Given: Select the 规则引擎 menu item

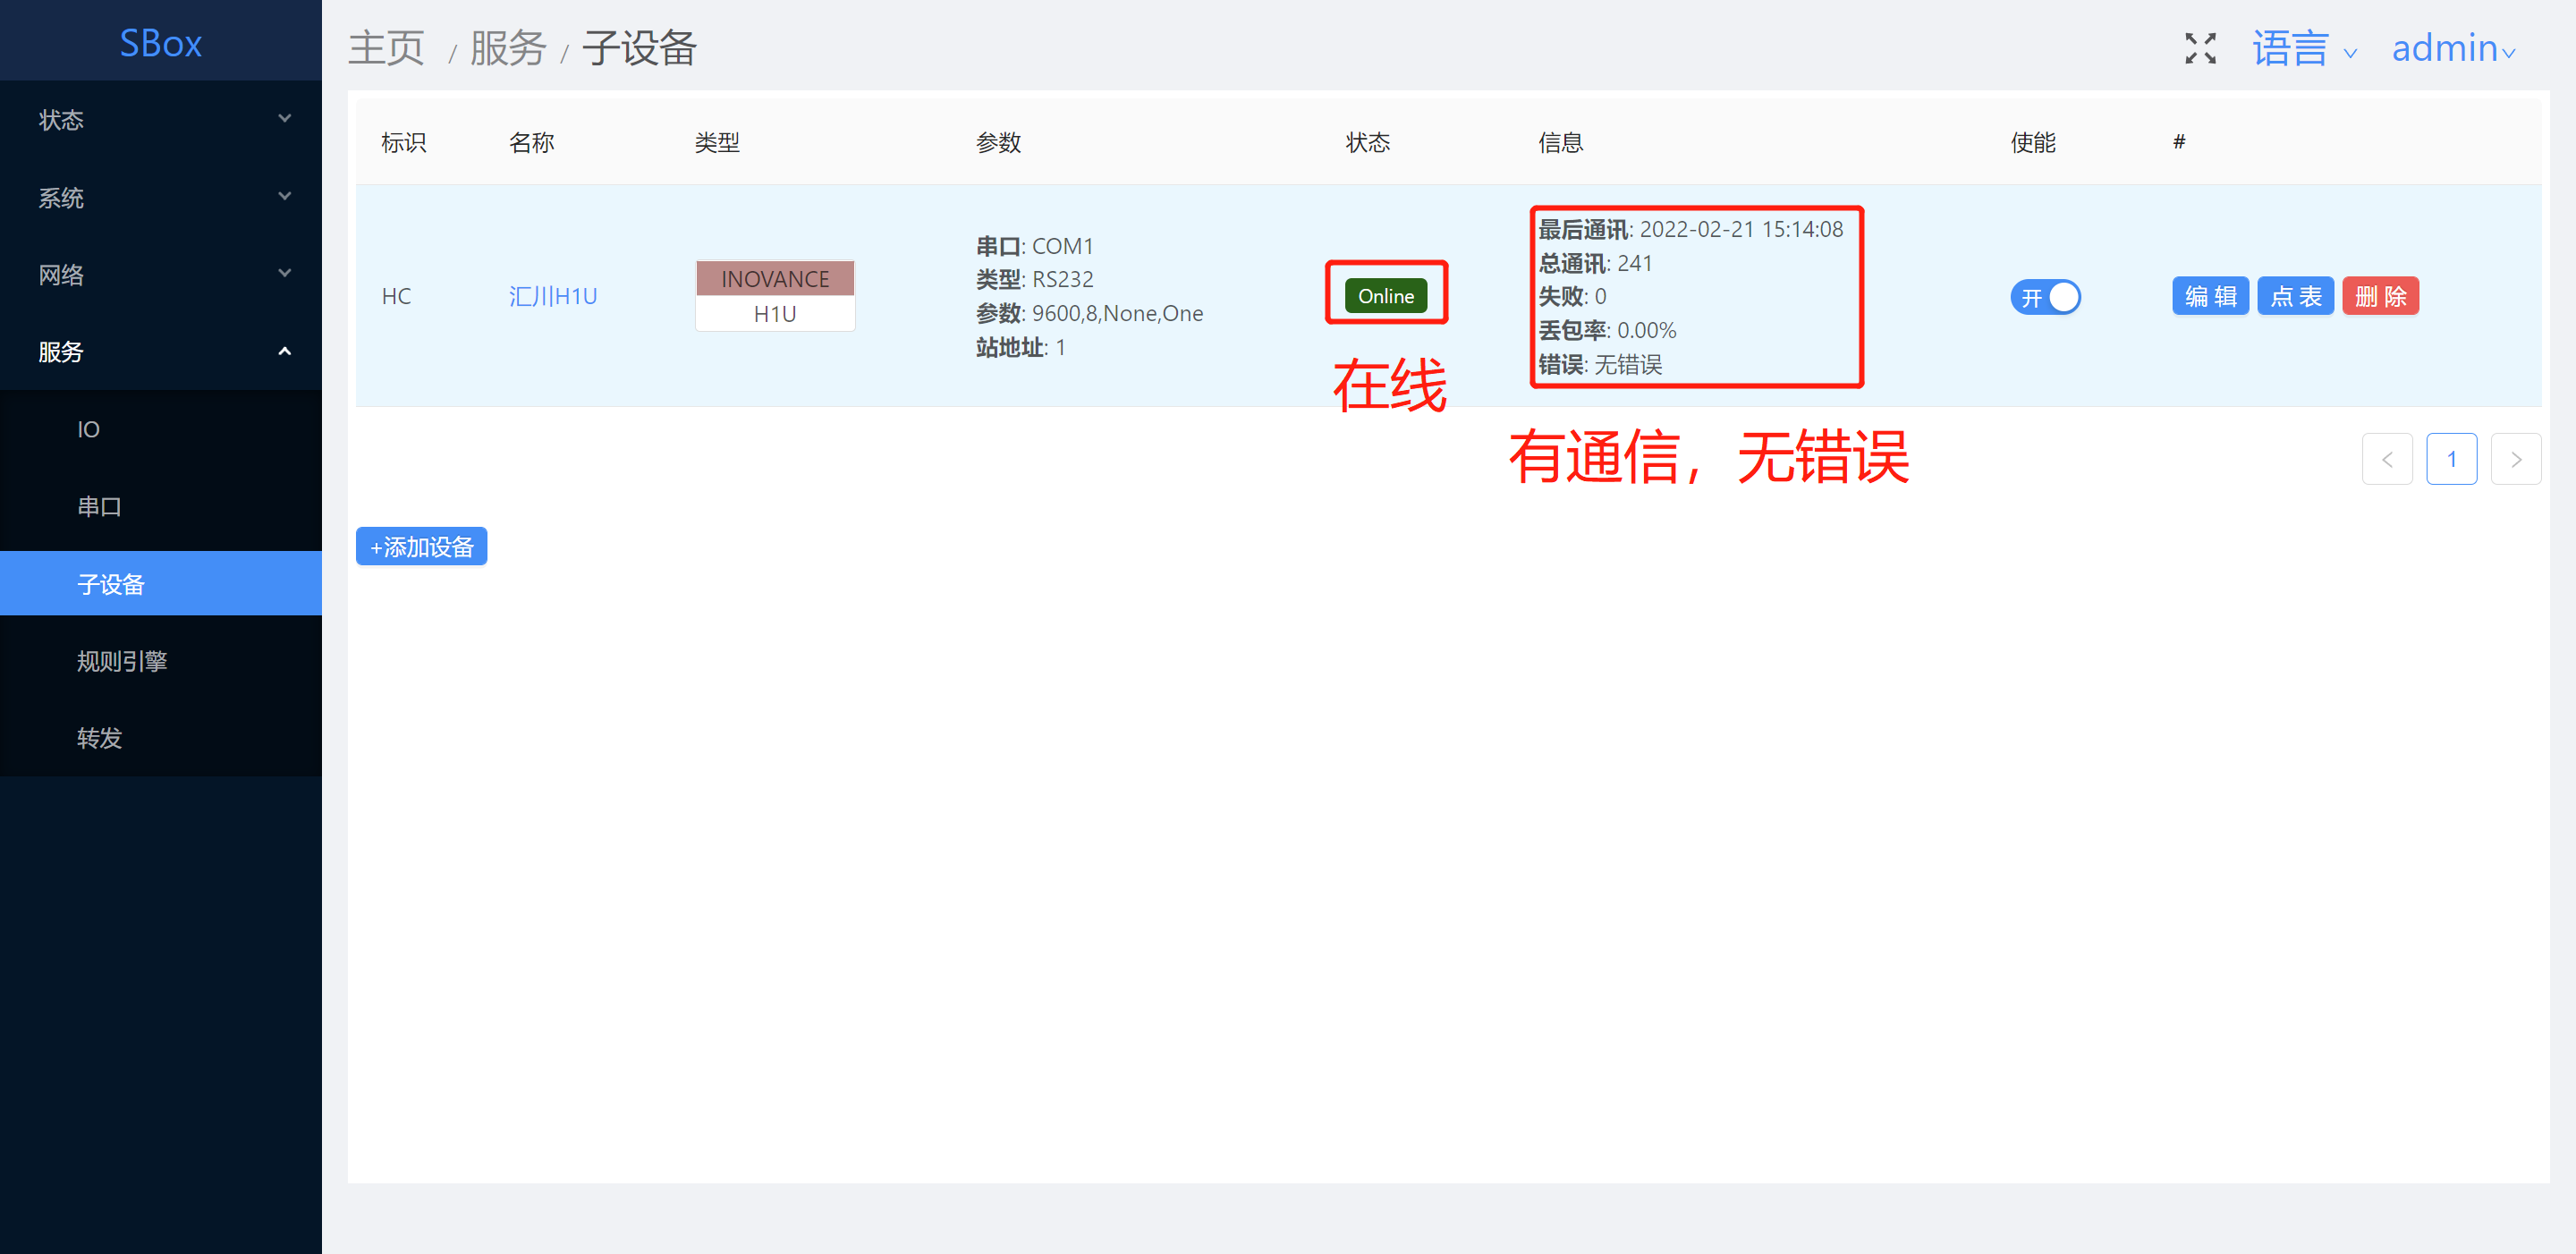Looking at the screenshot, I should pyautogui.click(x=122, y=661).
